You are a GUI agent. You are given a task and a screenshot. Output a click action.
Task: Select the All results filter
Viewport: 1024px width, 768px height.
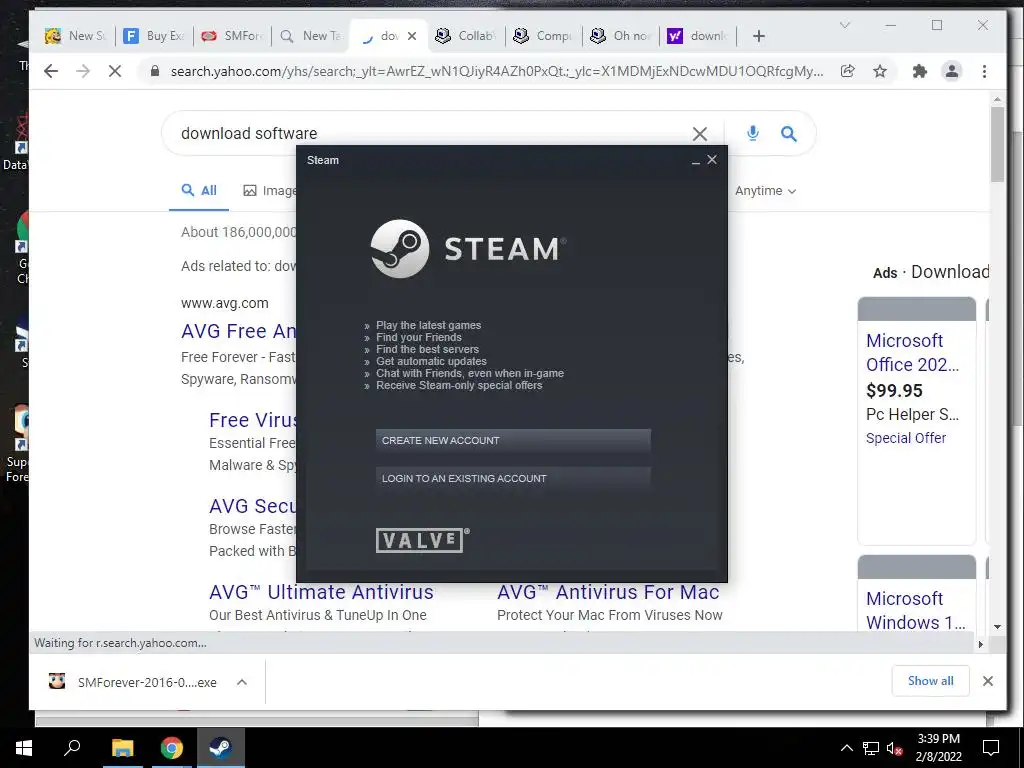point(199,191)
